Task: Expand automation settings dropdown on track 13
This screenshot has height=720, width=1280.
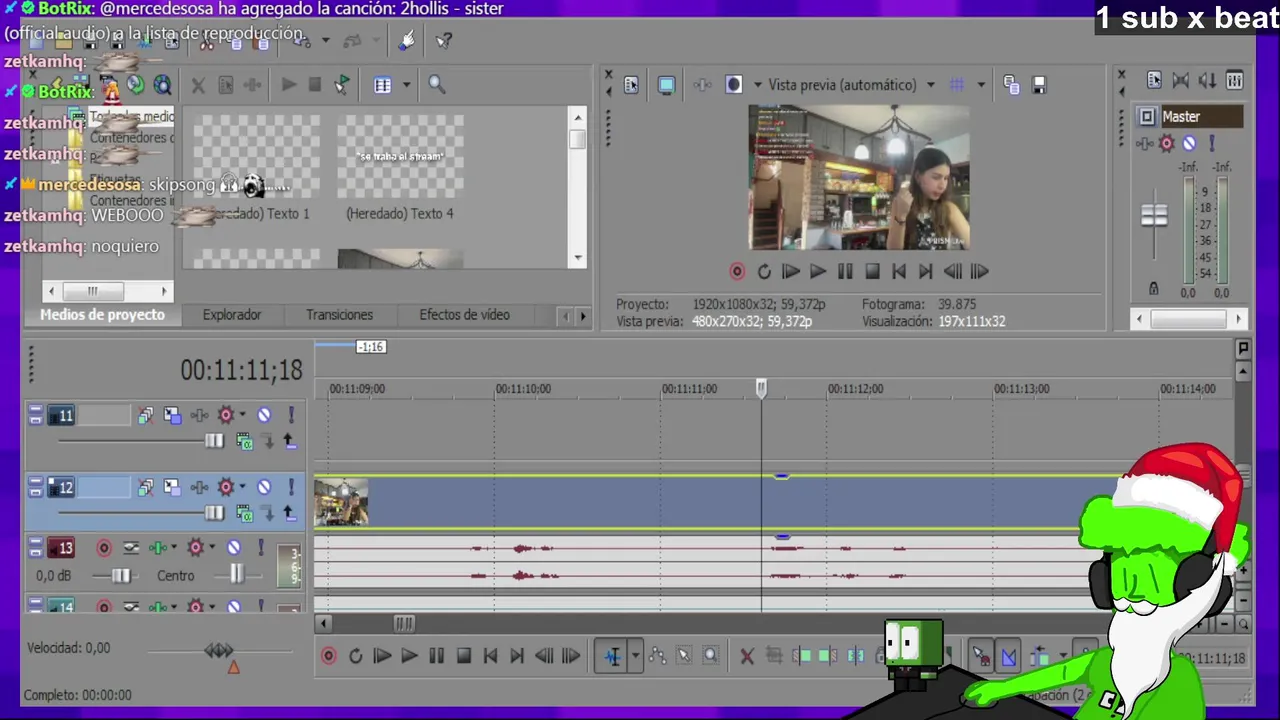Action: point(211,548)
